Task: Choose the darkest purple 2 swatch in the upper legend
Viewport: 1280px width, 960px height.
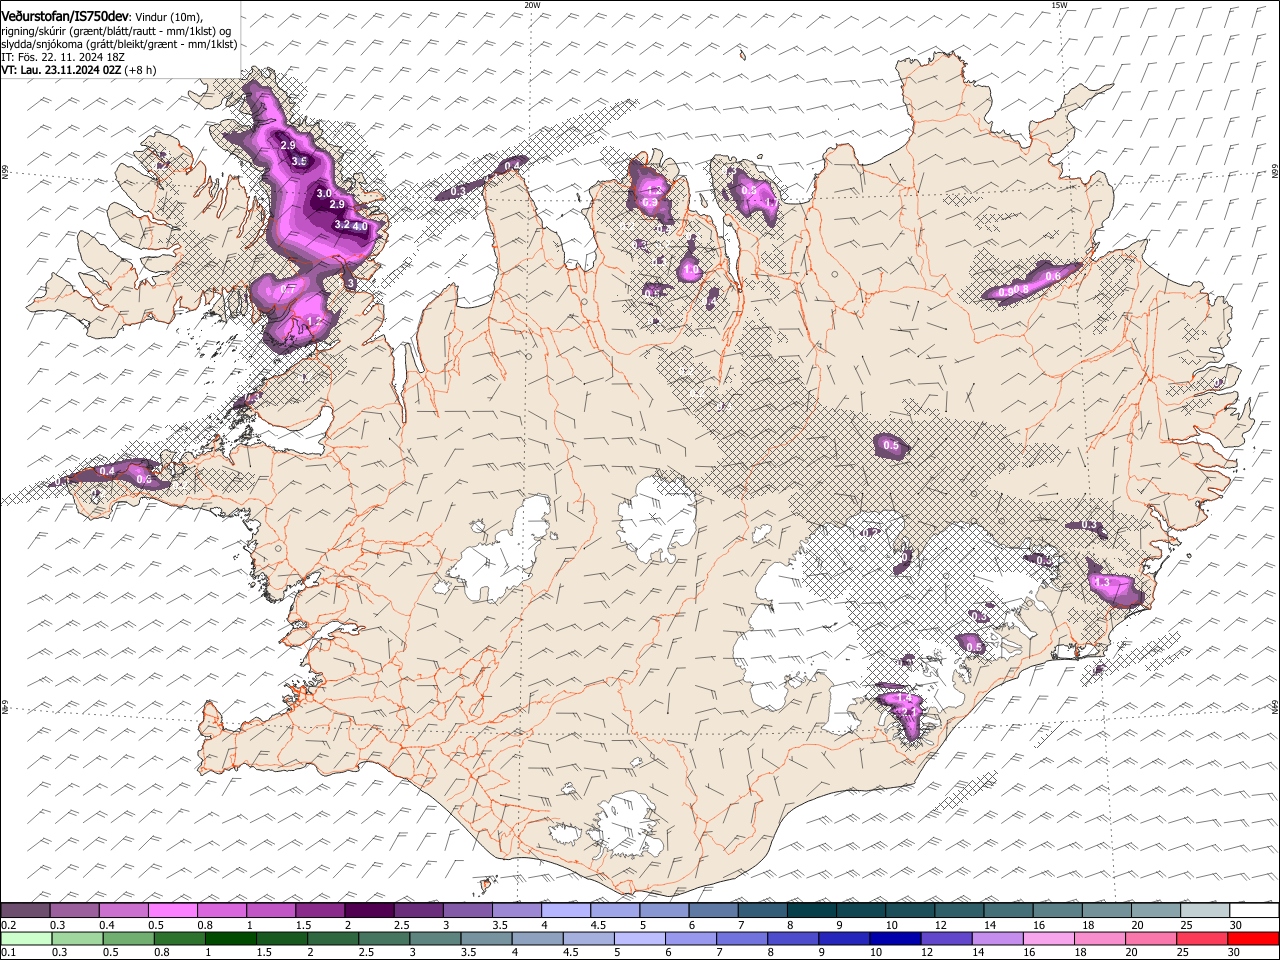Action: (369, 911)
